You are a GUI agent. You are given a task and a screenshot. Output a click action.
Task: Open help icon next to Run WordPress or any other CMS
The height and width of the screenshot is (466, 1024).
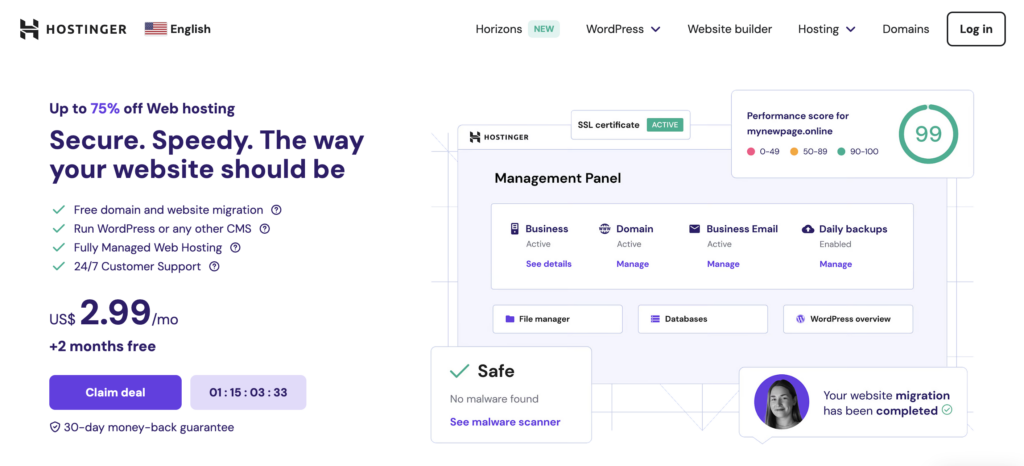point(264,229)
